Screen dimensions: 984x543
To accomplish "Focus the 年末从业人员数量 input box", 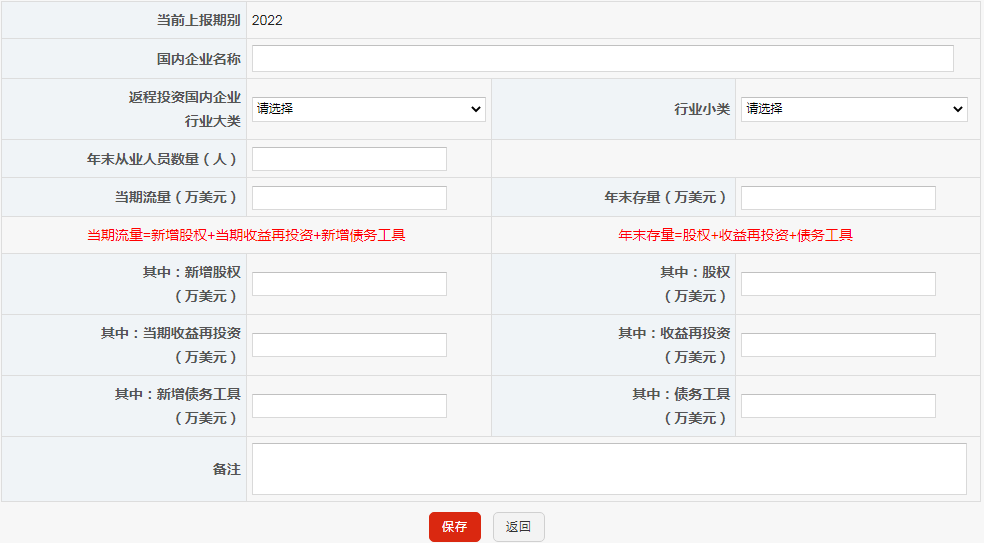I will click(349, 159).
